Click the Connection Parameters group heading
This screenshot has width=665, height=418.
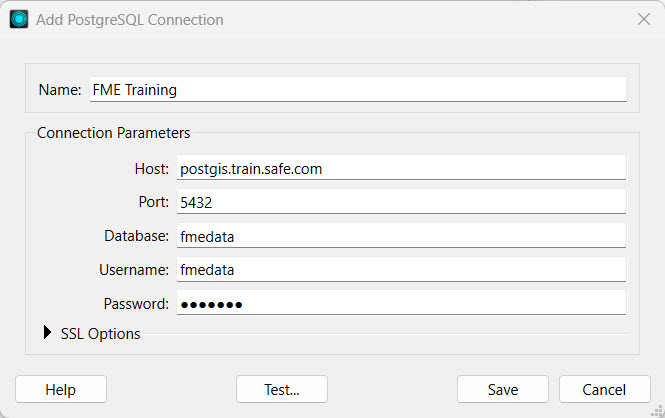pos(114,133)
